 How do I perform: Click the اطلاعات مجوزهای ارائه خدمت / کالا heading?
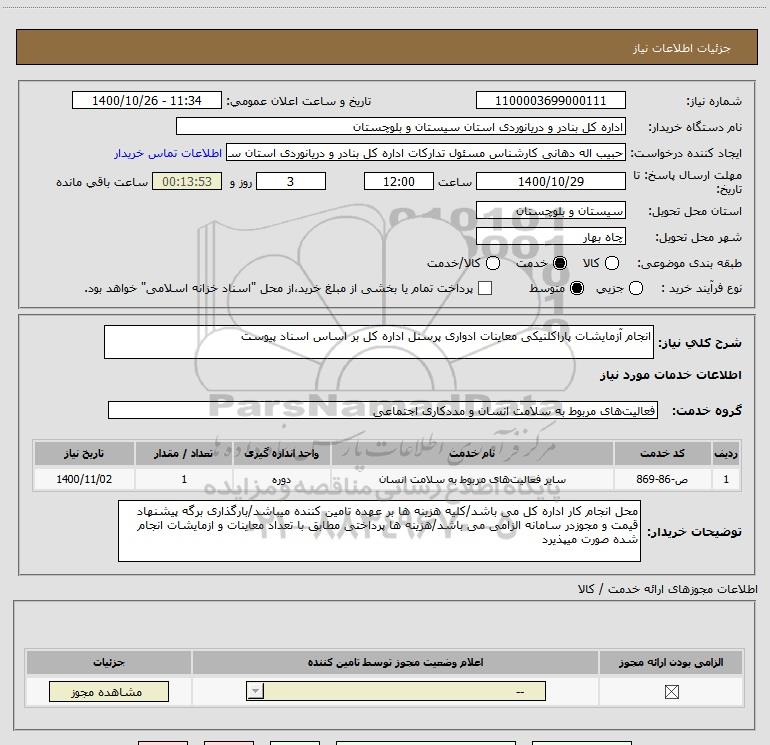[x=668, y=589]
